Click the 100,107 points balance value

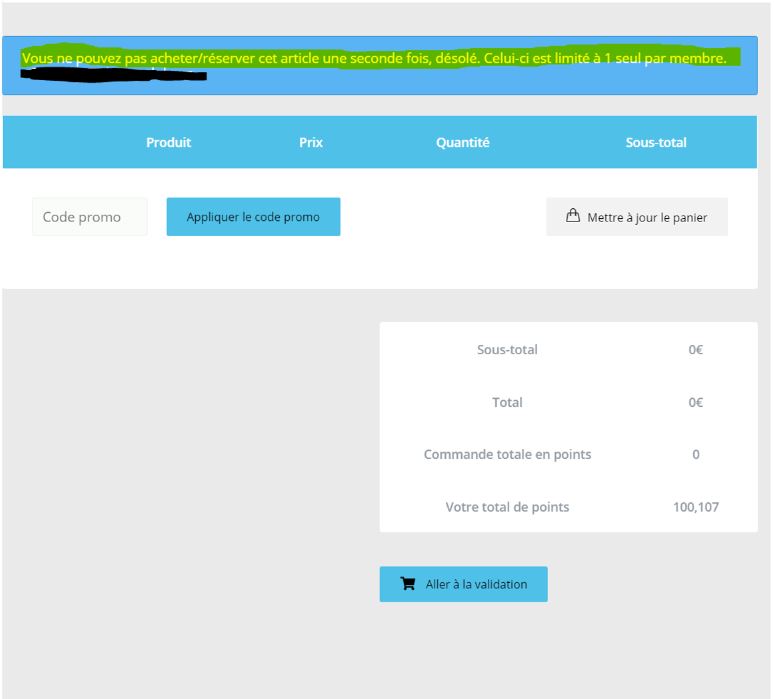point(696,507)
